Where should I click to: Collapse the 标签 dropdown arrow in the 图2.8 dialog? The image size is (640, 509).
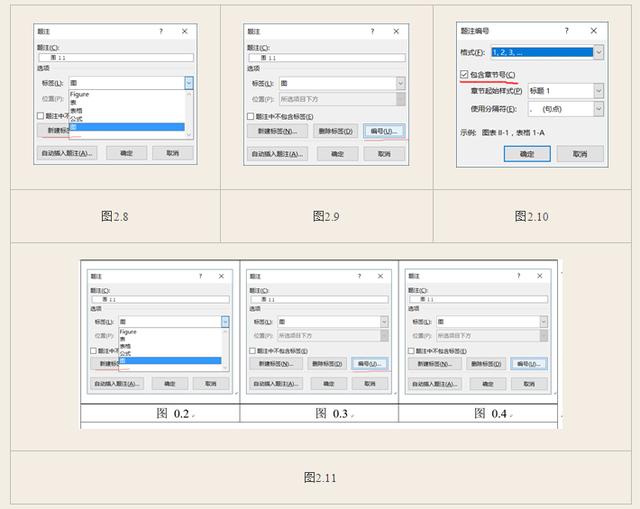pos(189,83)
